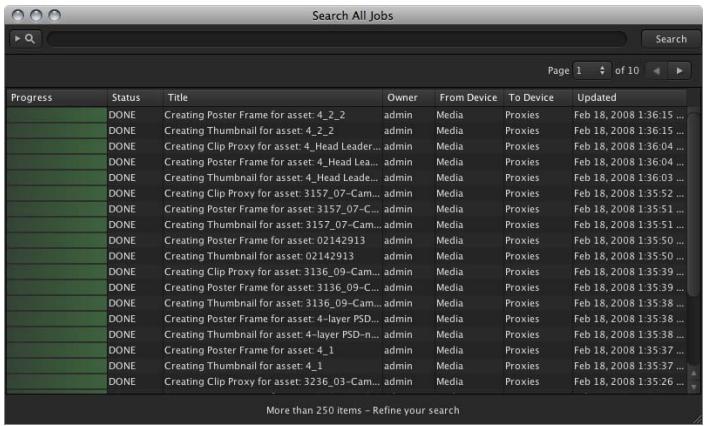Click progress bar of Thumbnail 02142913 job
The width and height of the screenshot is (704, 426).
point(57,256)
